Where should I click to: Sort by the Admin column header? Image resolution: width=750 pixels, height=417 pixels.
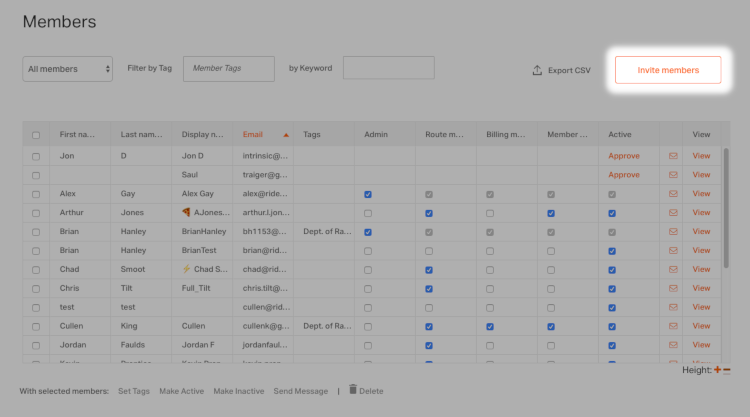376,134
